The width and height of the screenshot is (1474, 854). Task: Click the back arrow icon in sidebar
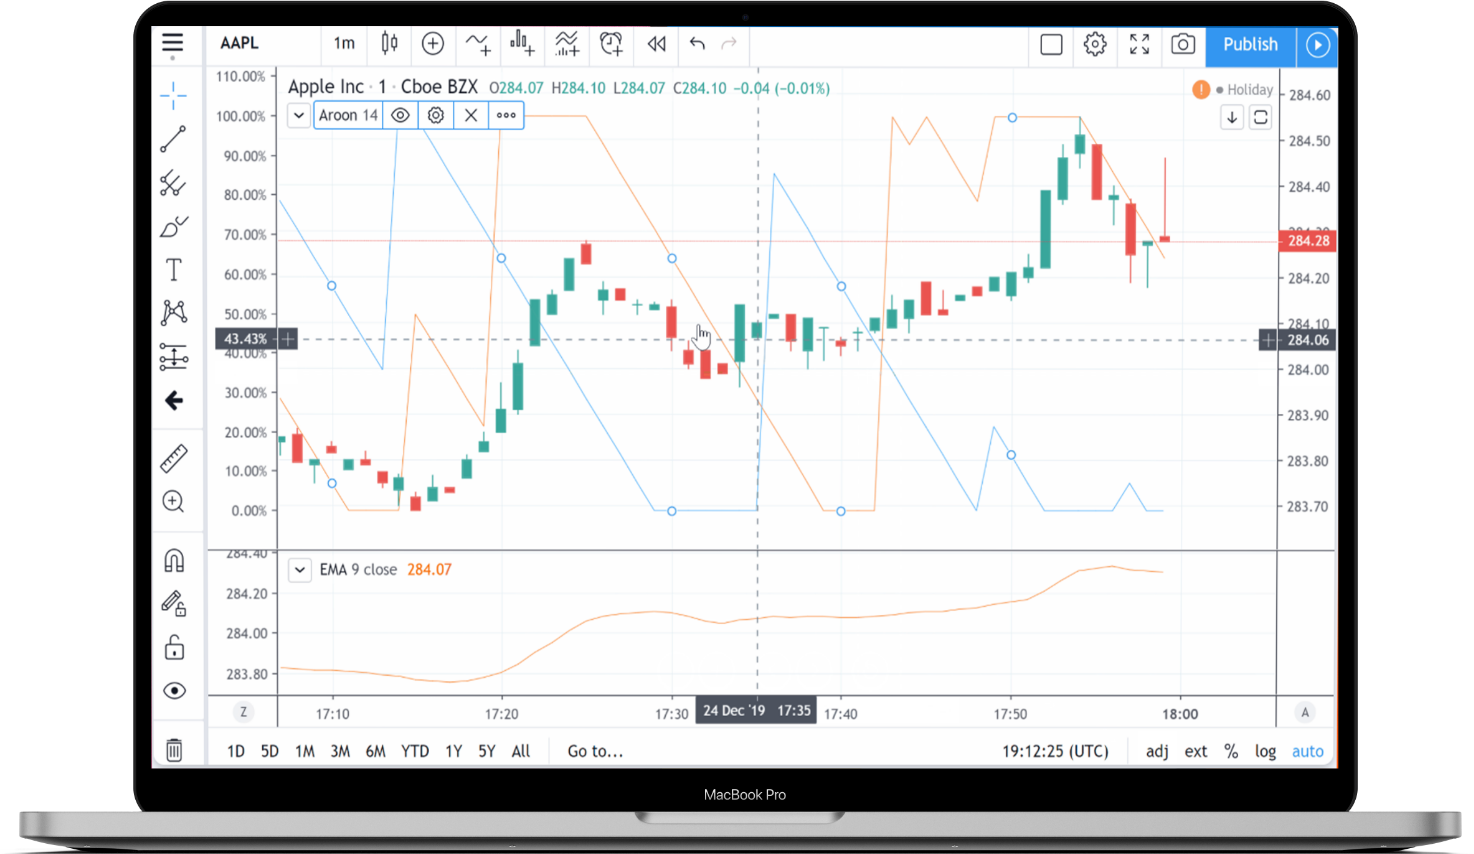click(x=174, y=401)
